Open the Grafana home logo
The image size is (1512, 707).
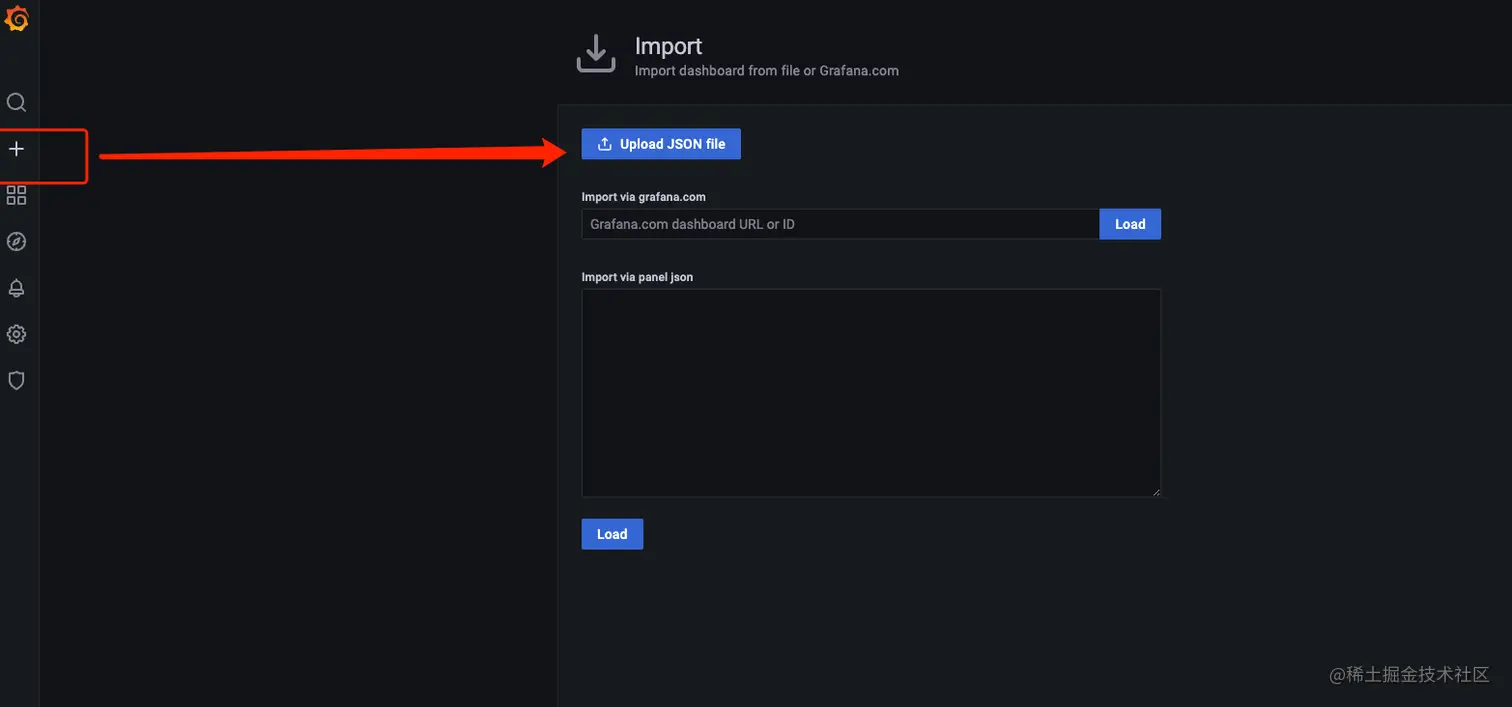pyautogui.click(x=16, y=18)
